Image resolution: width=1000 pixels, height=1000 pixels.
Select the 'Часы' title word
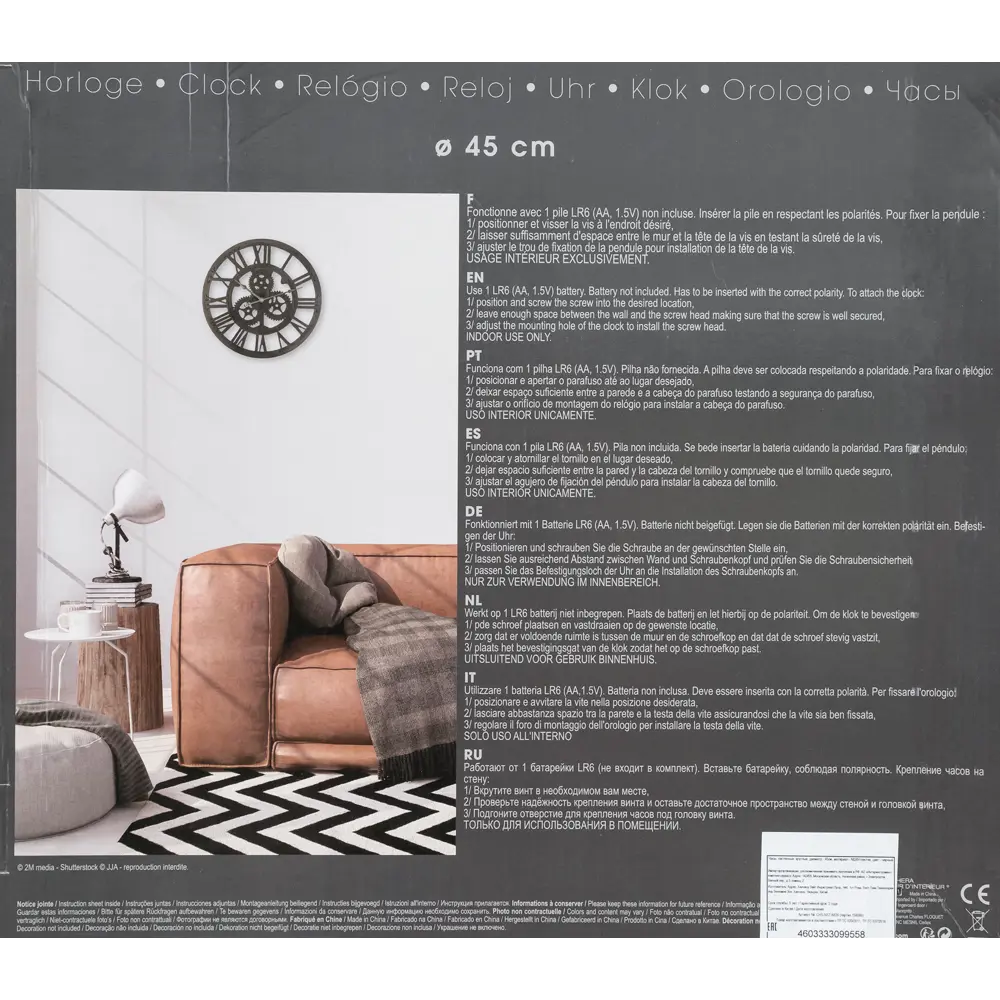[x=922, y=90]
